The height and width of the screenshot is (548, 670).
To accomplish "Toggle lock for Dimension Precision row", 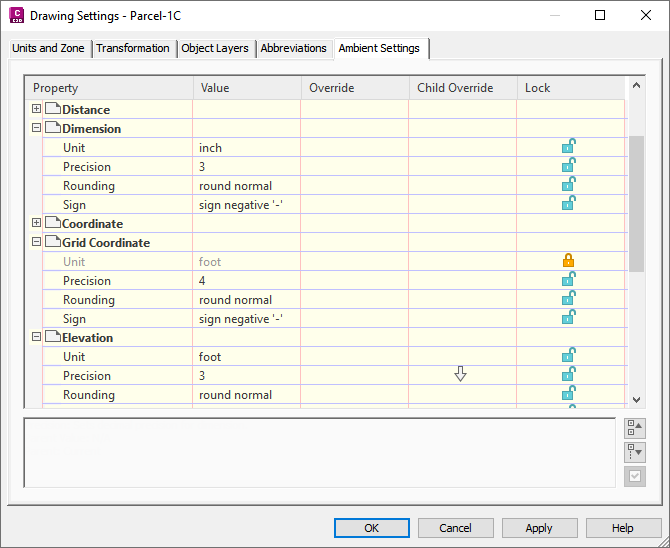I will point(568,167).
